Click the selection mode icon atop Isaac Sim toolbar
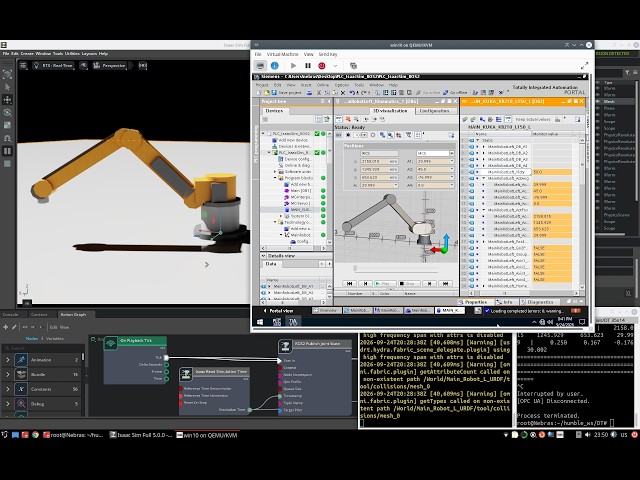The width and height of the screenshot is (640, 480). pos(7,74)
